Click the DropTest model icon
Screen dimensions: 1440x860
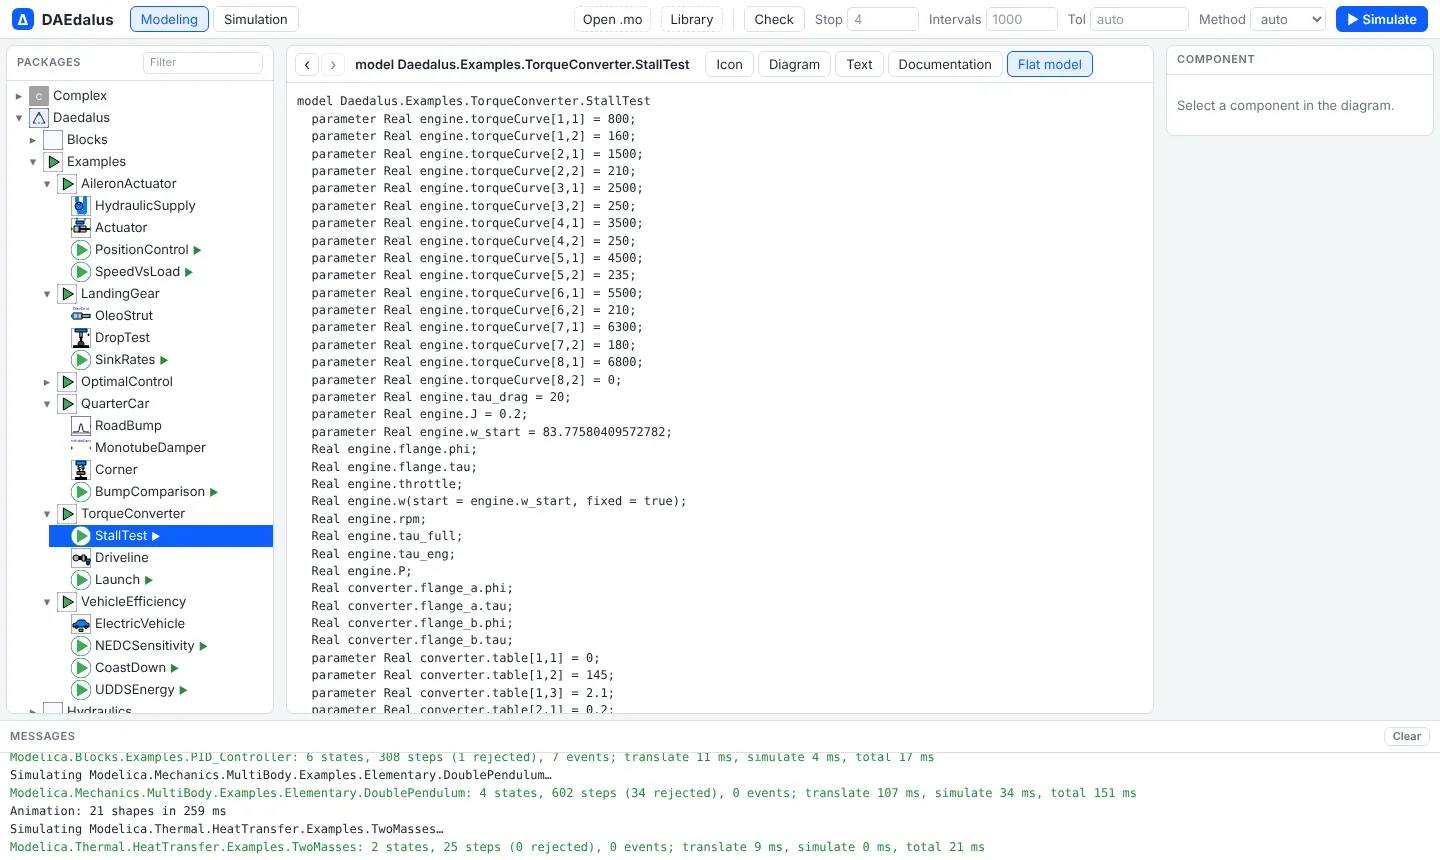click(81, 338)
